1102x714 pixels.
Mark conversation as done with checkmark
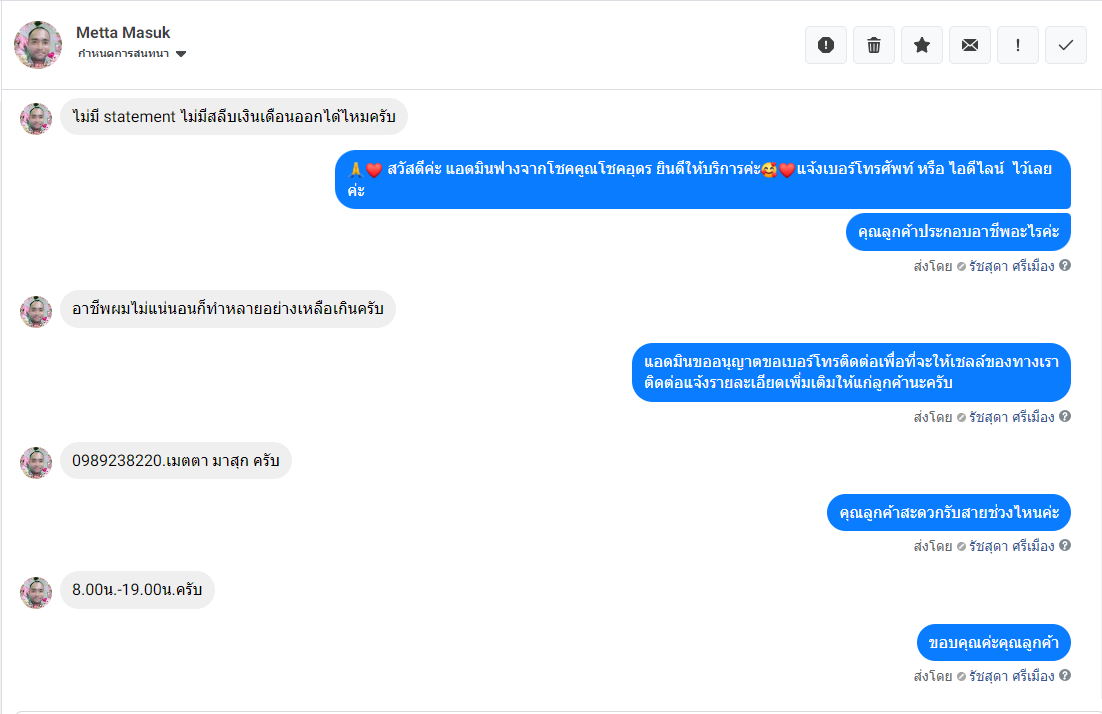click(1066, 45)
